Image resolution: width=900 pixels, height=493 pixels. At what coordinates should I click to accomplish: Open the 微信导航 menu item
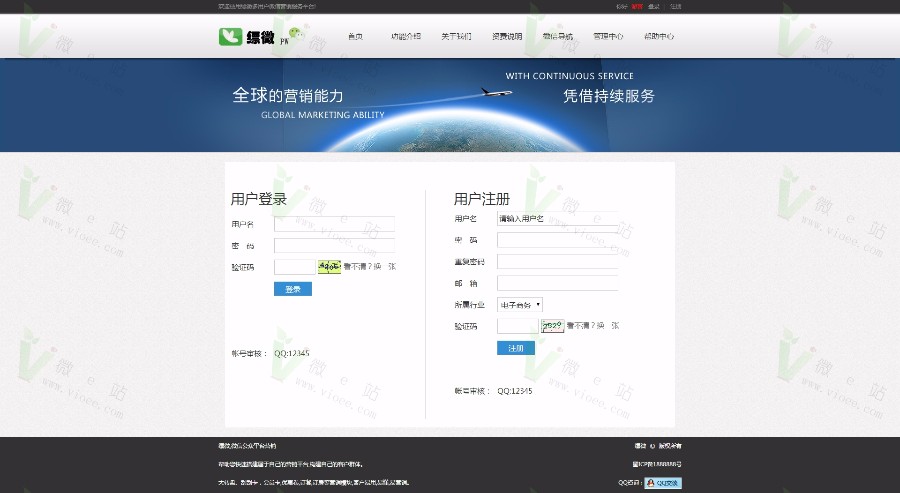[557, 36]
